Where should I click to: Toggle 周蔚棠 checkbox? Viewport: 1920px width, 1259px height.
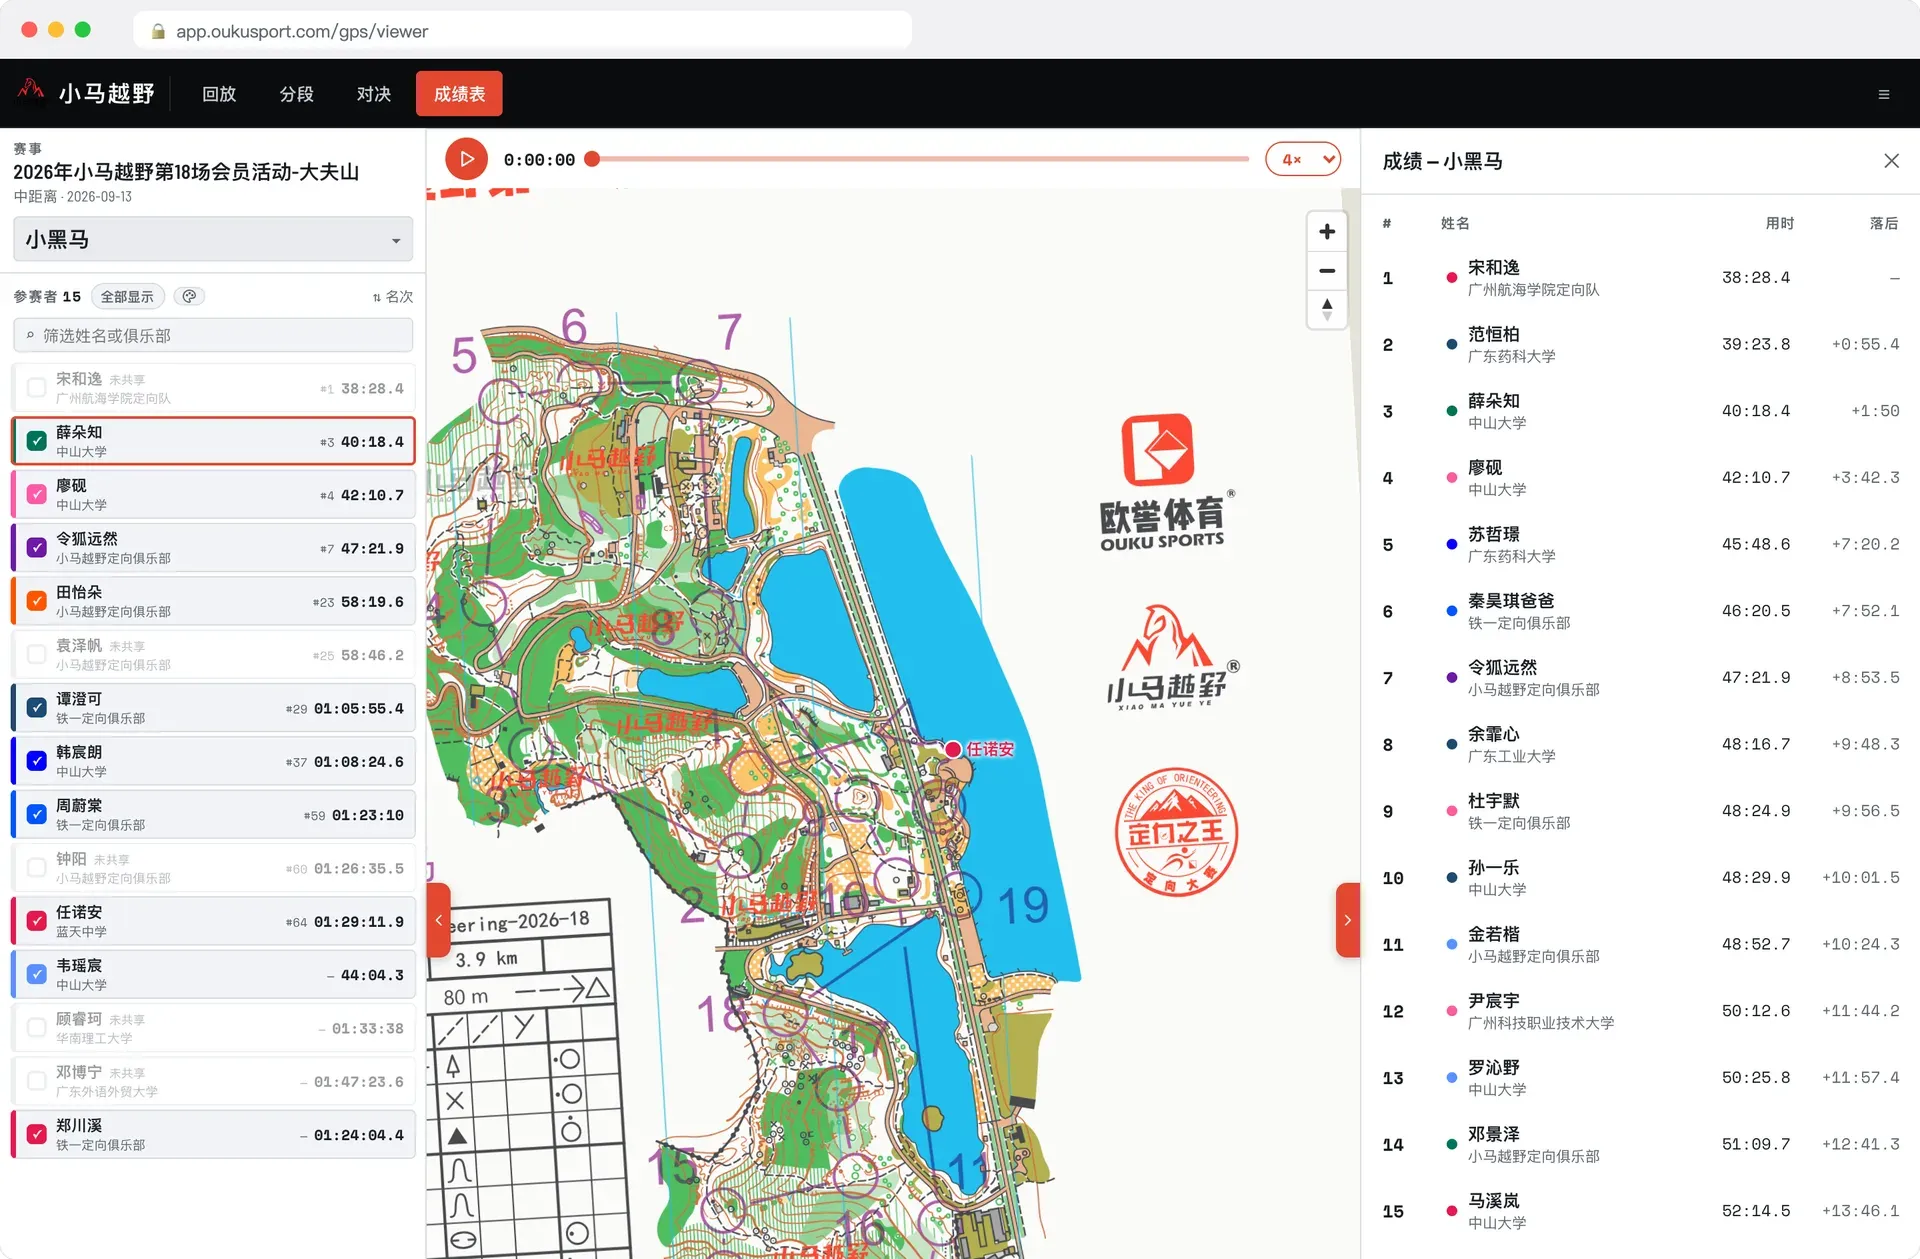click(x=37, y=814)
